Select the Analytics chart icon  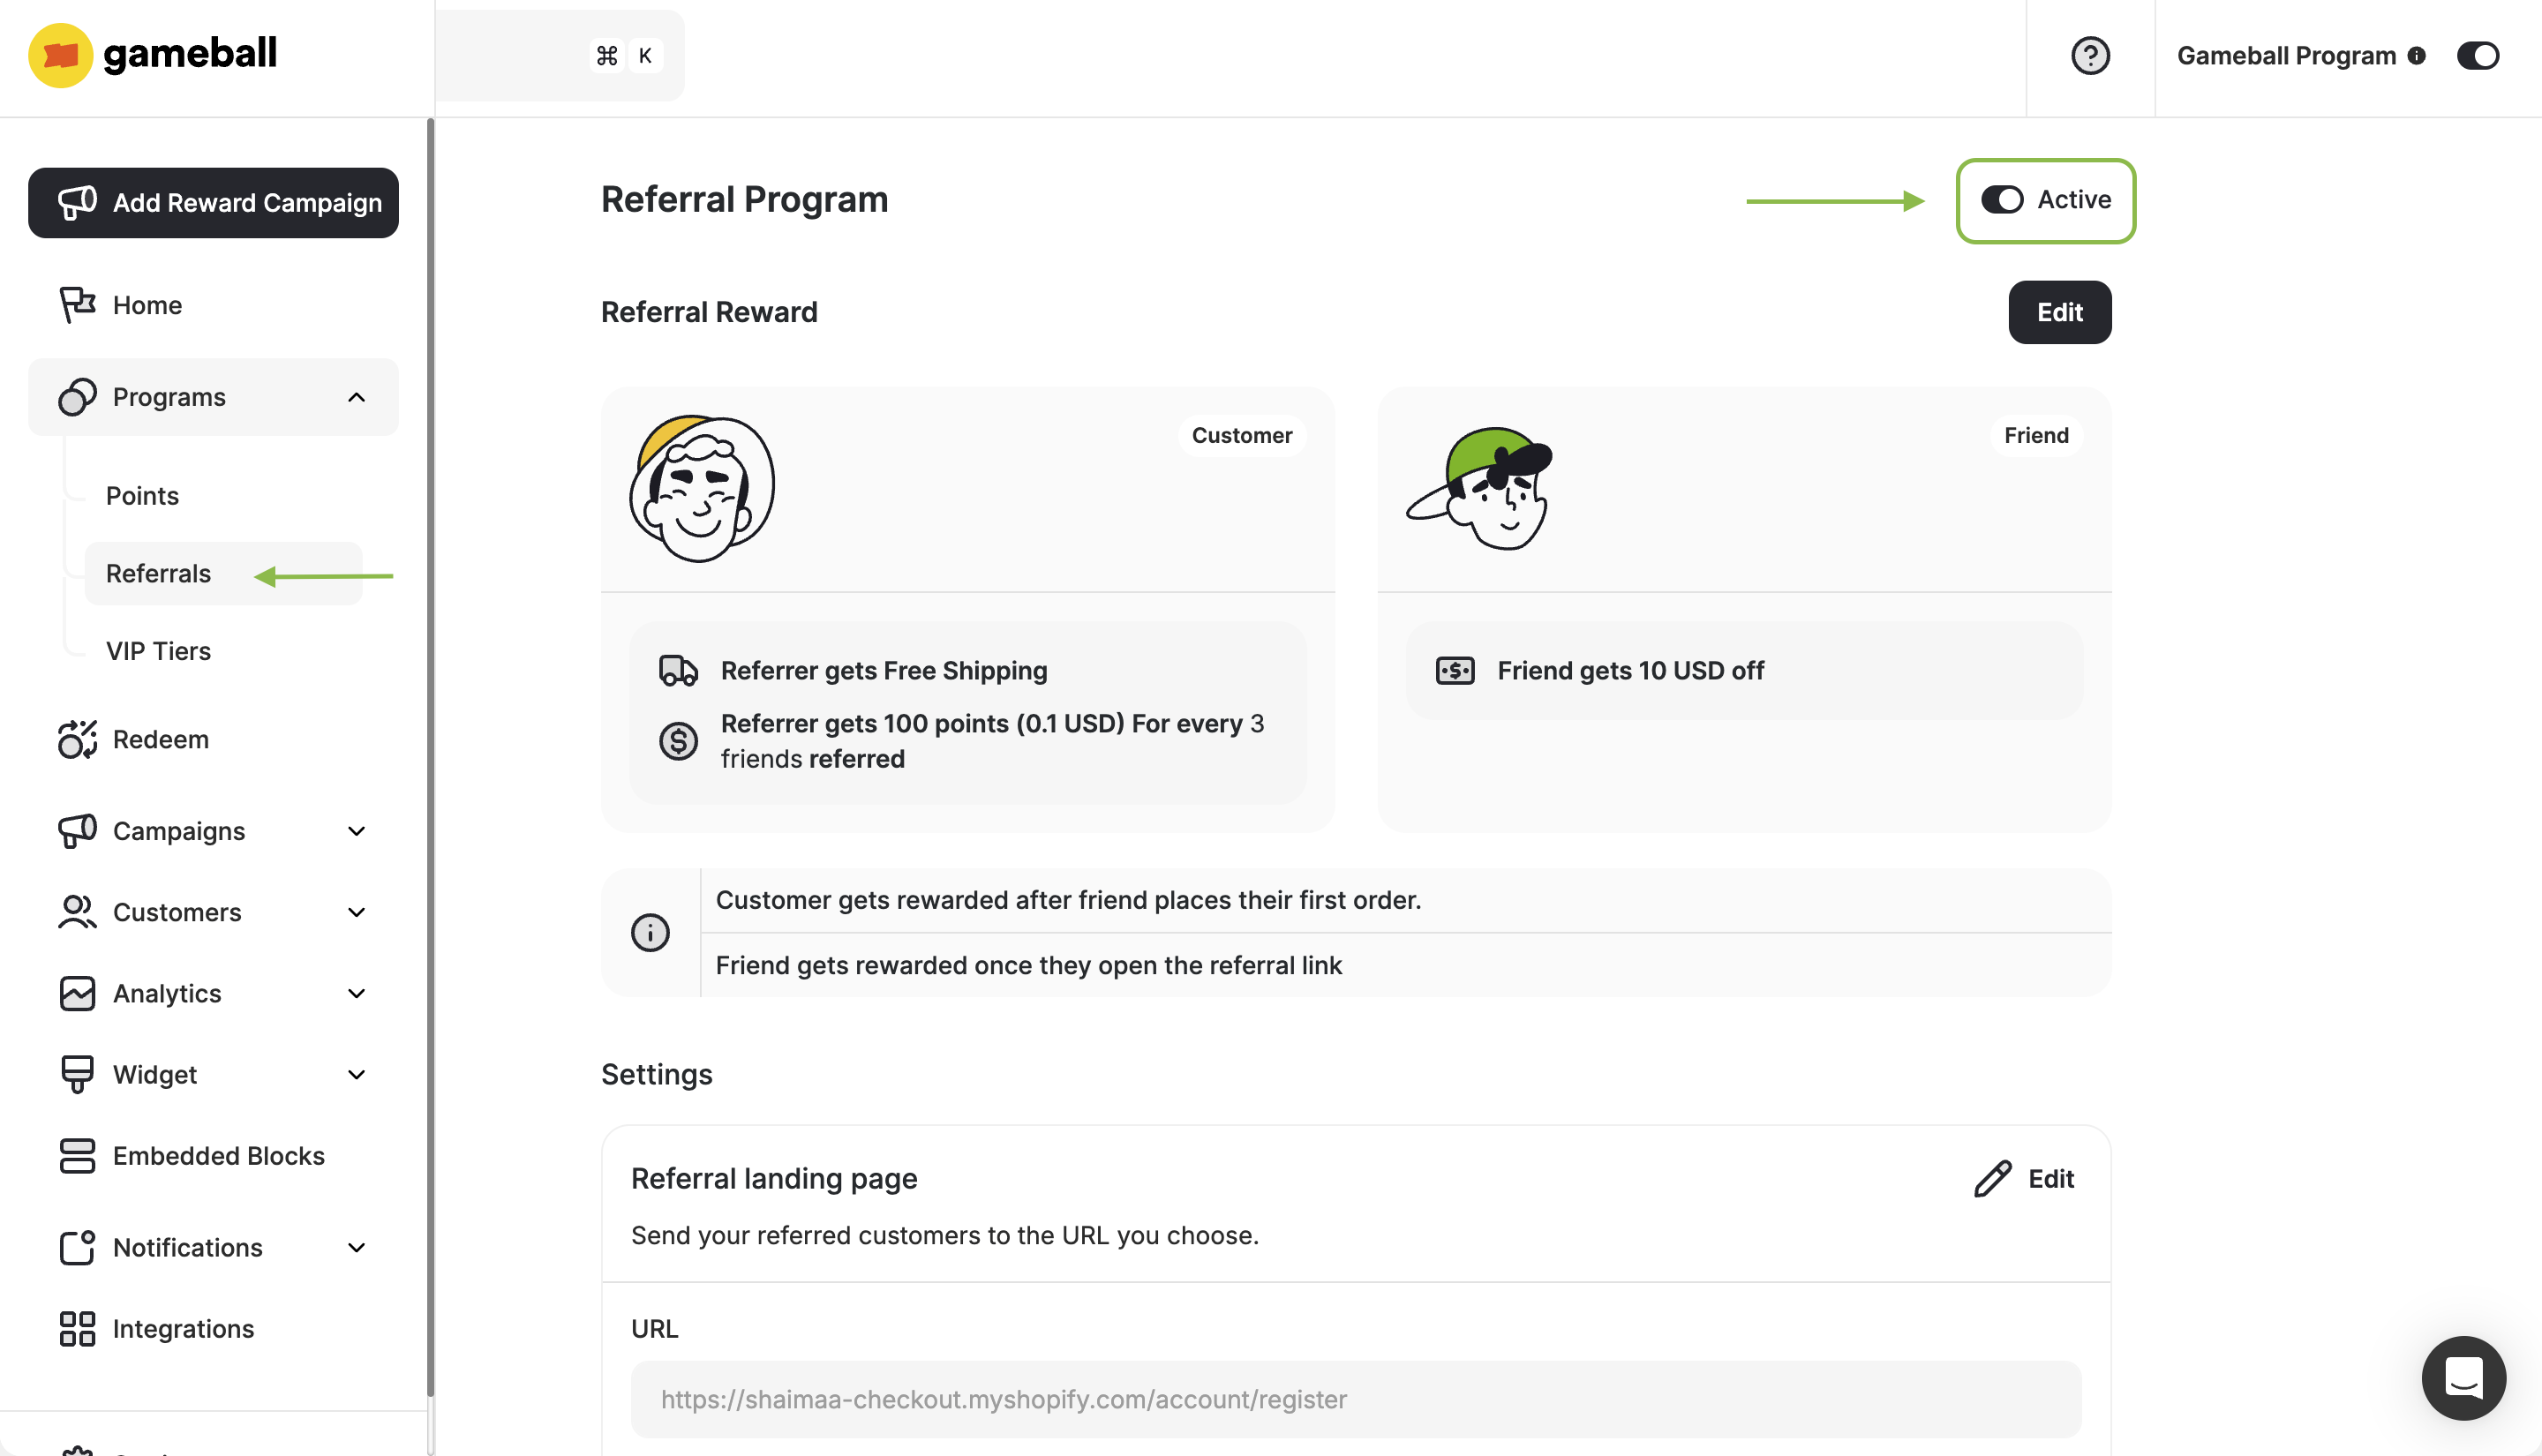(76, 993)
